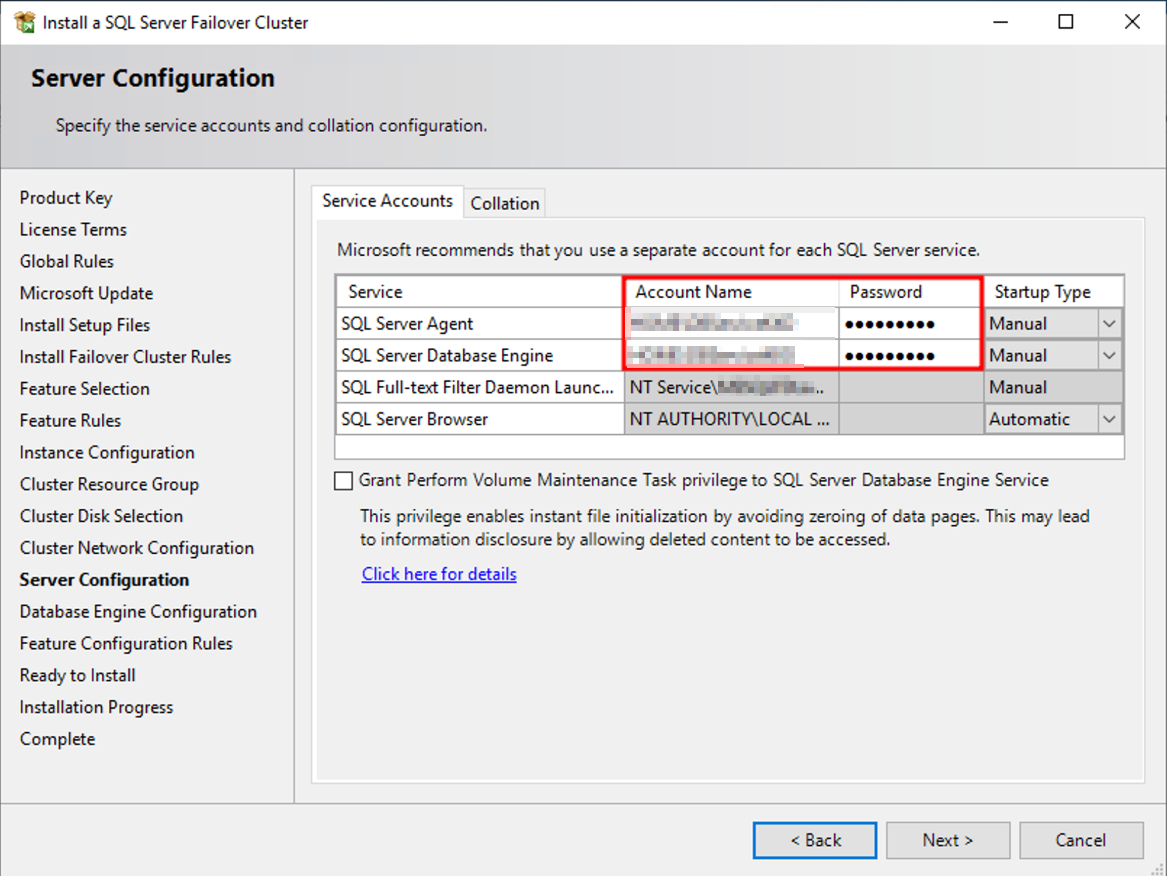Close the Install a SQL Server Failover Cluster window
This screenshot has height=876, width=1167.
[x=1132, y=22]
